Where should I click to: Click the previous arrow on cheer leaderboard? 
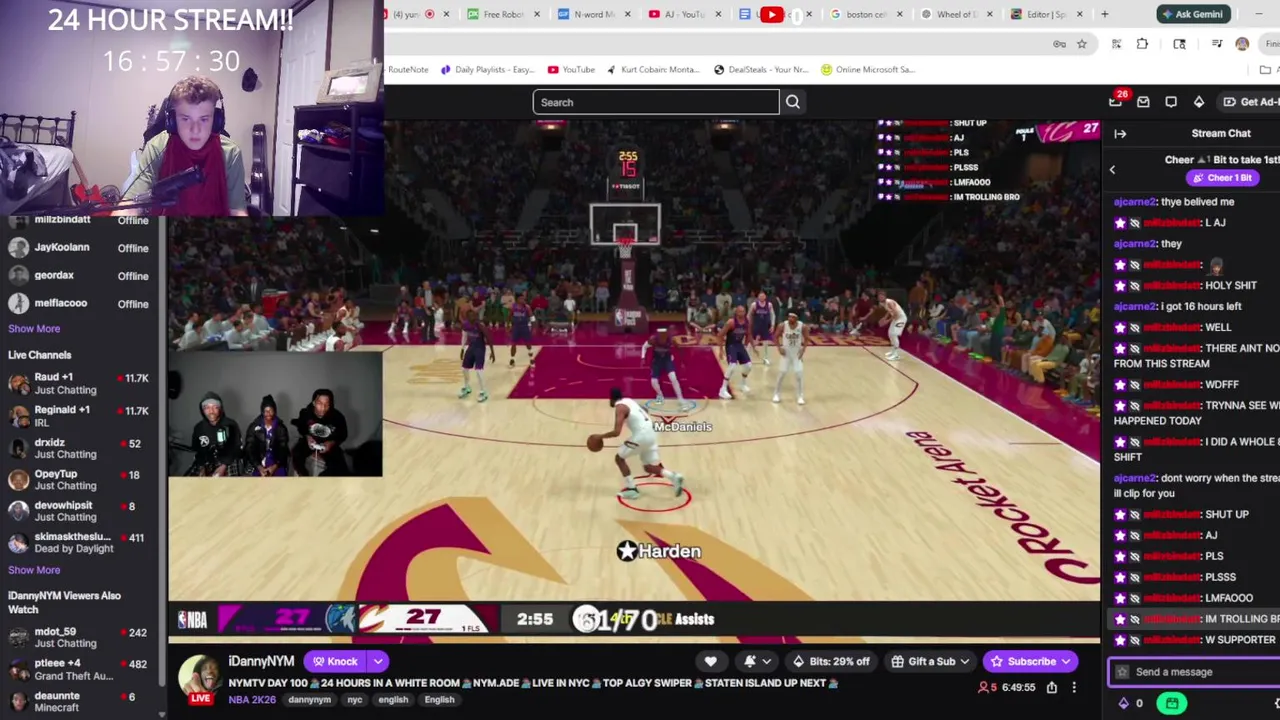(x=1112, y=170)
